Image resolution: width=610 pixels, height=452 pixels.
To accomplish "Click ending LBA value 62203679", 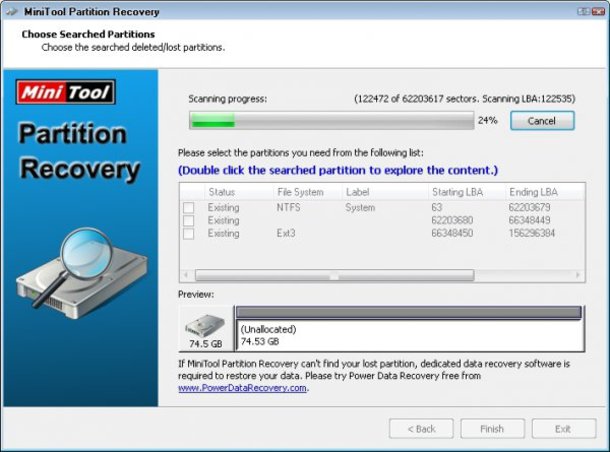I will (529, 207).
